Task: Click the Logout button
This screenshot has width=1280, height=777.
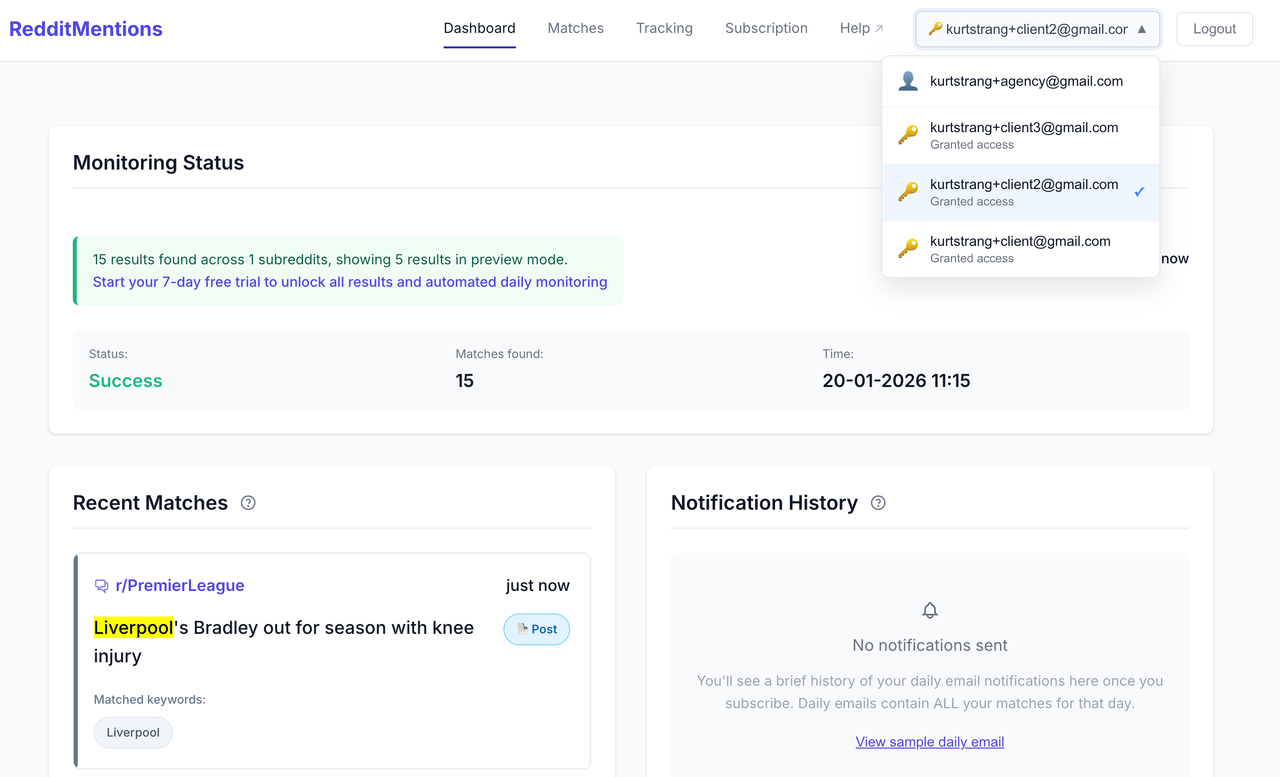Action: (x=1214, y=29)
